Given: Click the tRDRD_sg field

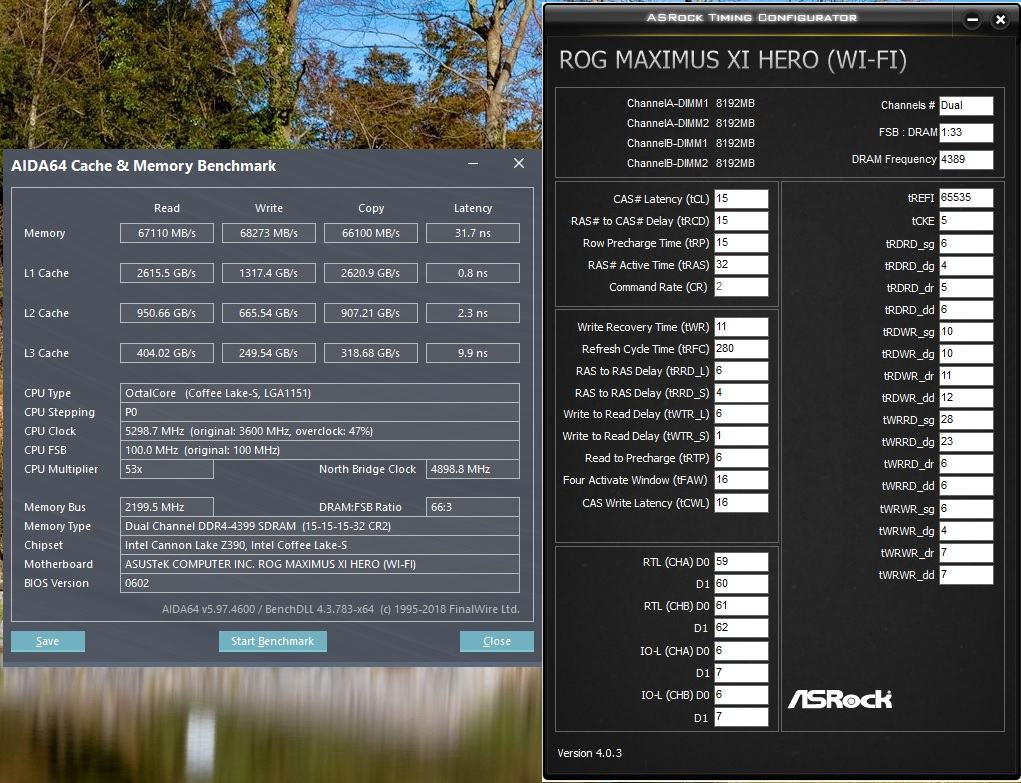Looking at the screenshot, I should (x=966, y=244).
